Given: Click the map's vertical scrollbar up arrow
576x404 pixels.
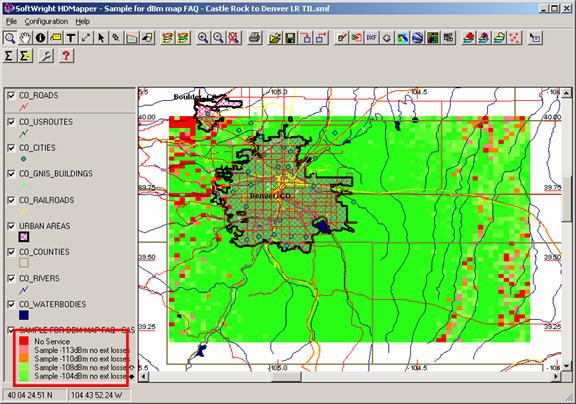Looking at the screenshot, I should [x=566, y=93].
